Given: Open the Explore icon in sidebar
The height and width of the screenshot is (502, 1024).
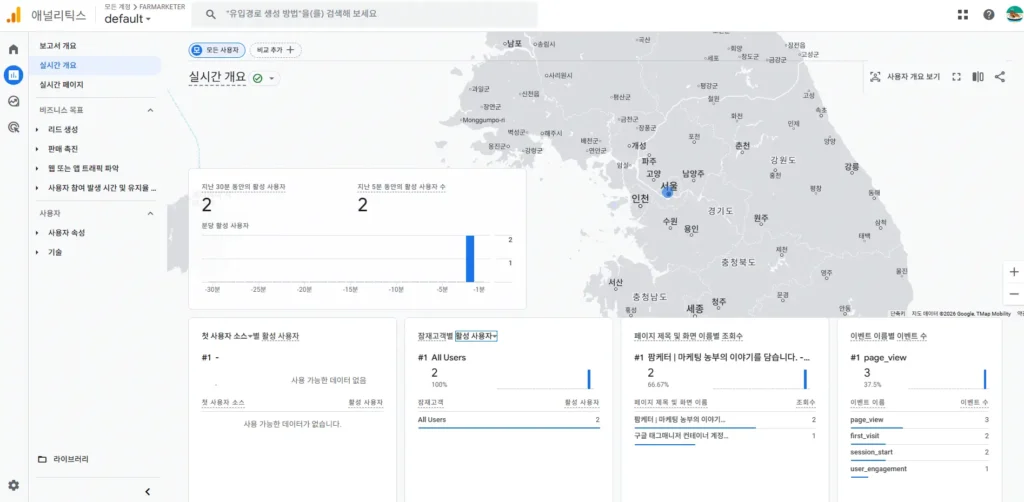Looking at the screenshot, I should 14,101.
